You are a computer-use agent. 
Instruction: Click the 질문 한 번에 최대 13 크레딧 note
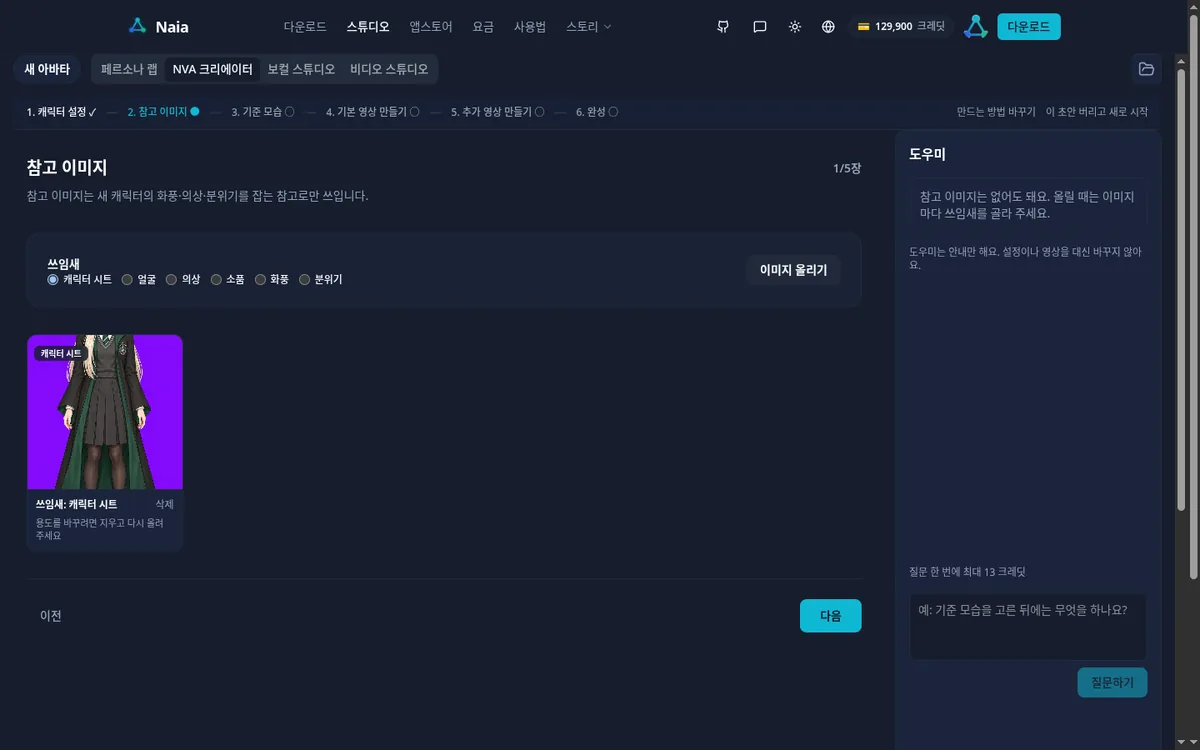[x=967, y=572]
